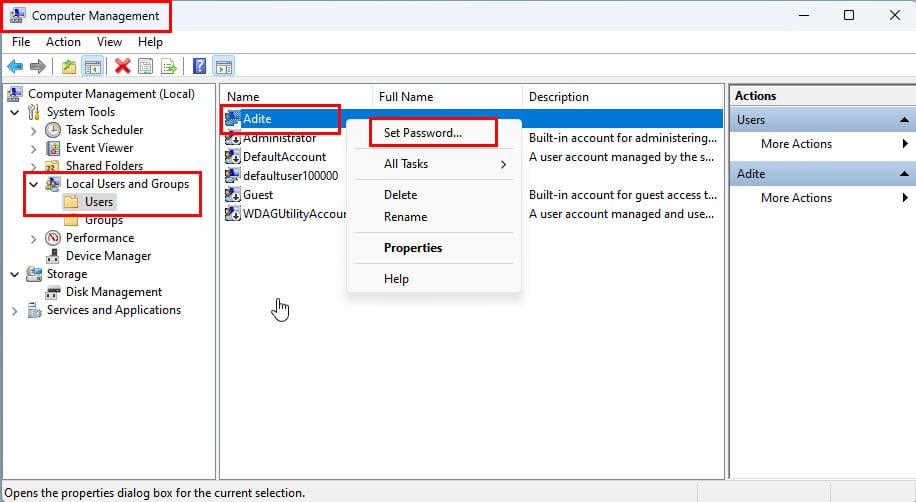Expand the Task Scheduler node

(x=33, y=130)
